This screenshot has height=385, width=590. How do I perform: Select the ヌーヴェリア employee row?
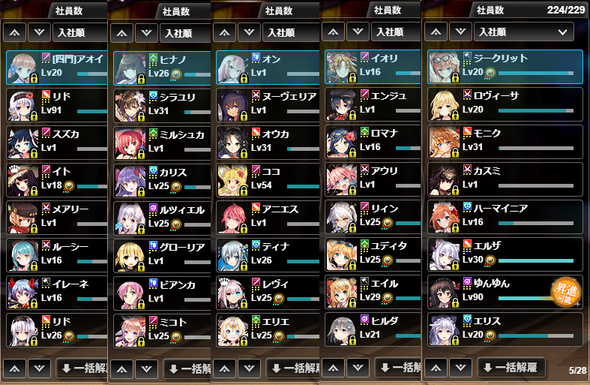pyautogui.click(x=268, y=105)
